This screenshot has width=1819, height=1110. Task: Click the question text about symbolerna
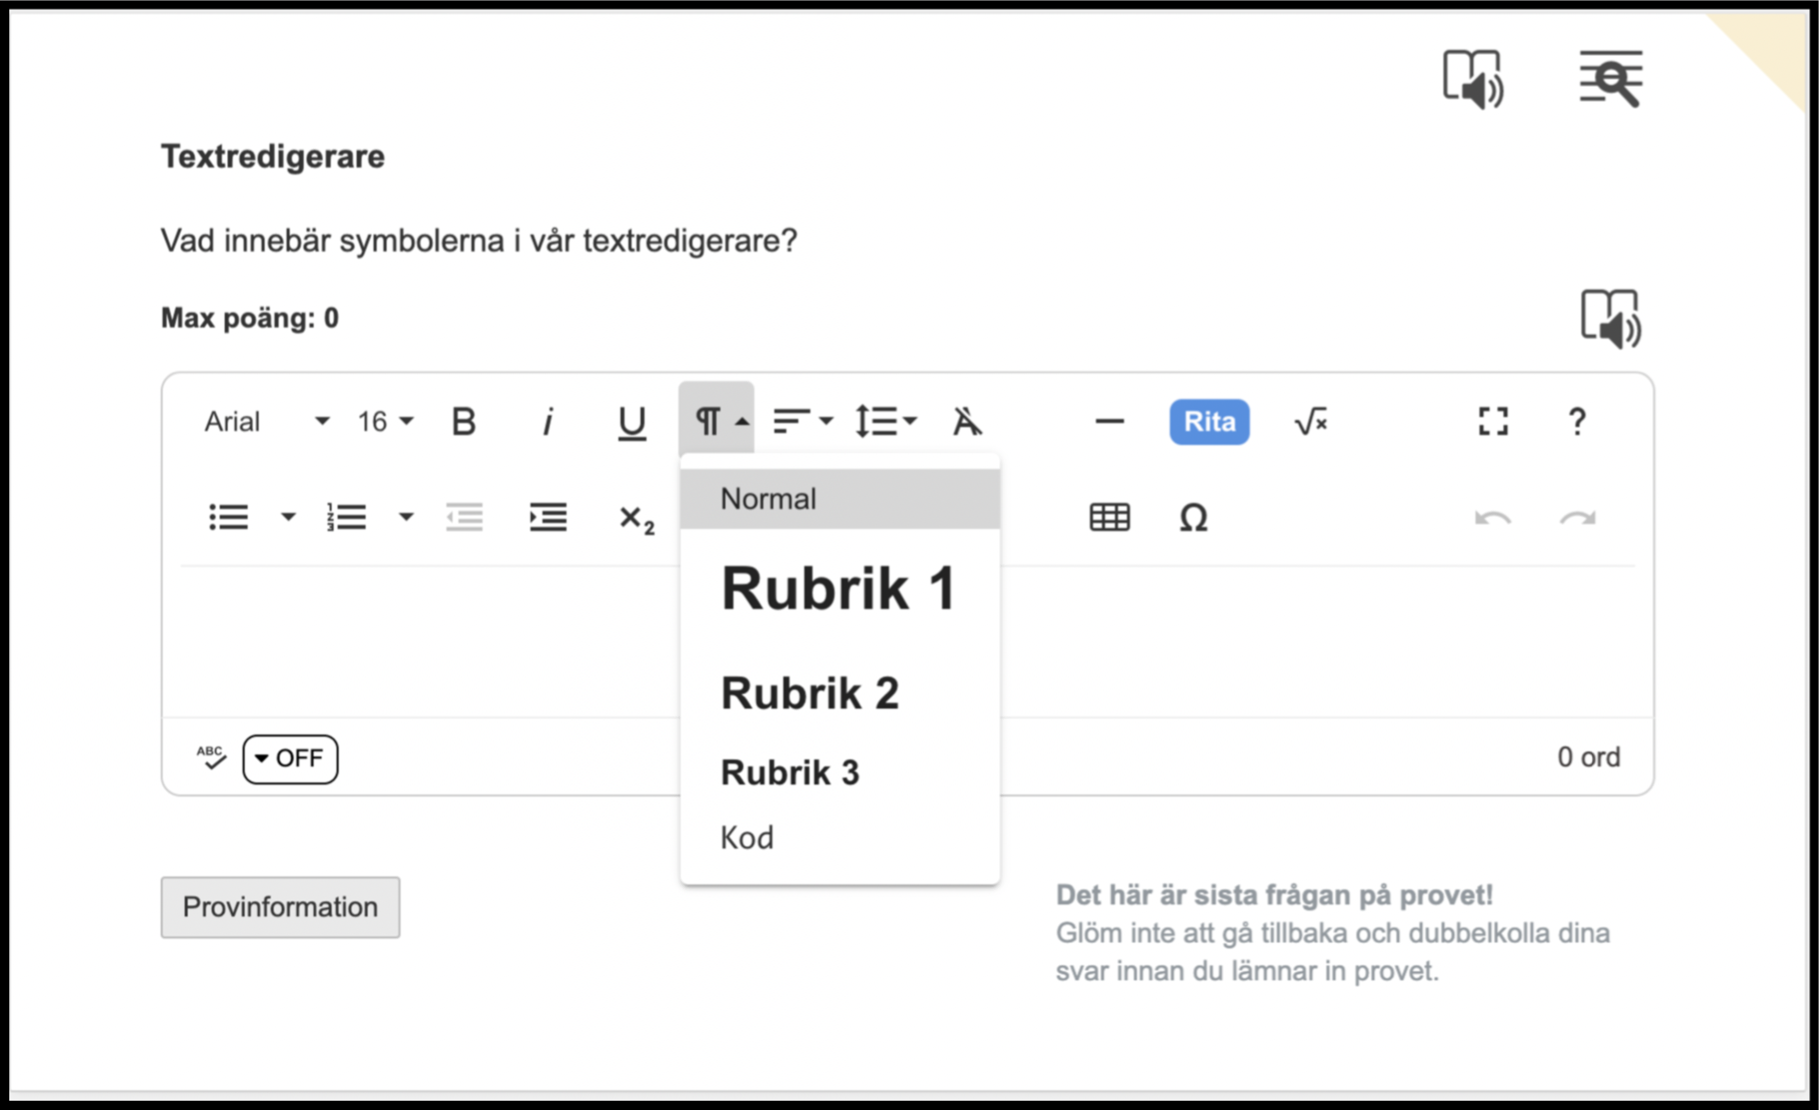click(479, 241)
